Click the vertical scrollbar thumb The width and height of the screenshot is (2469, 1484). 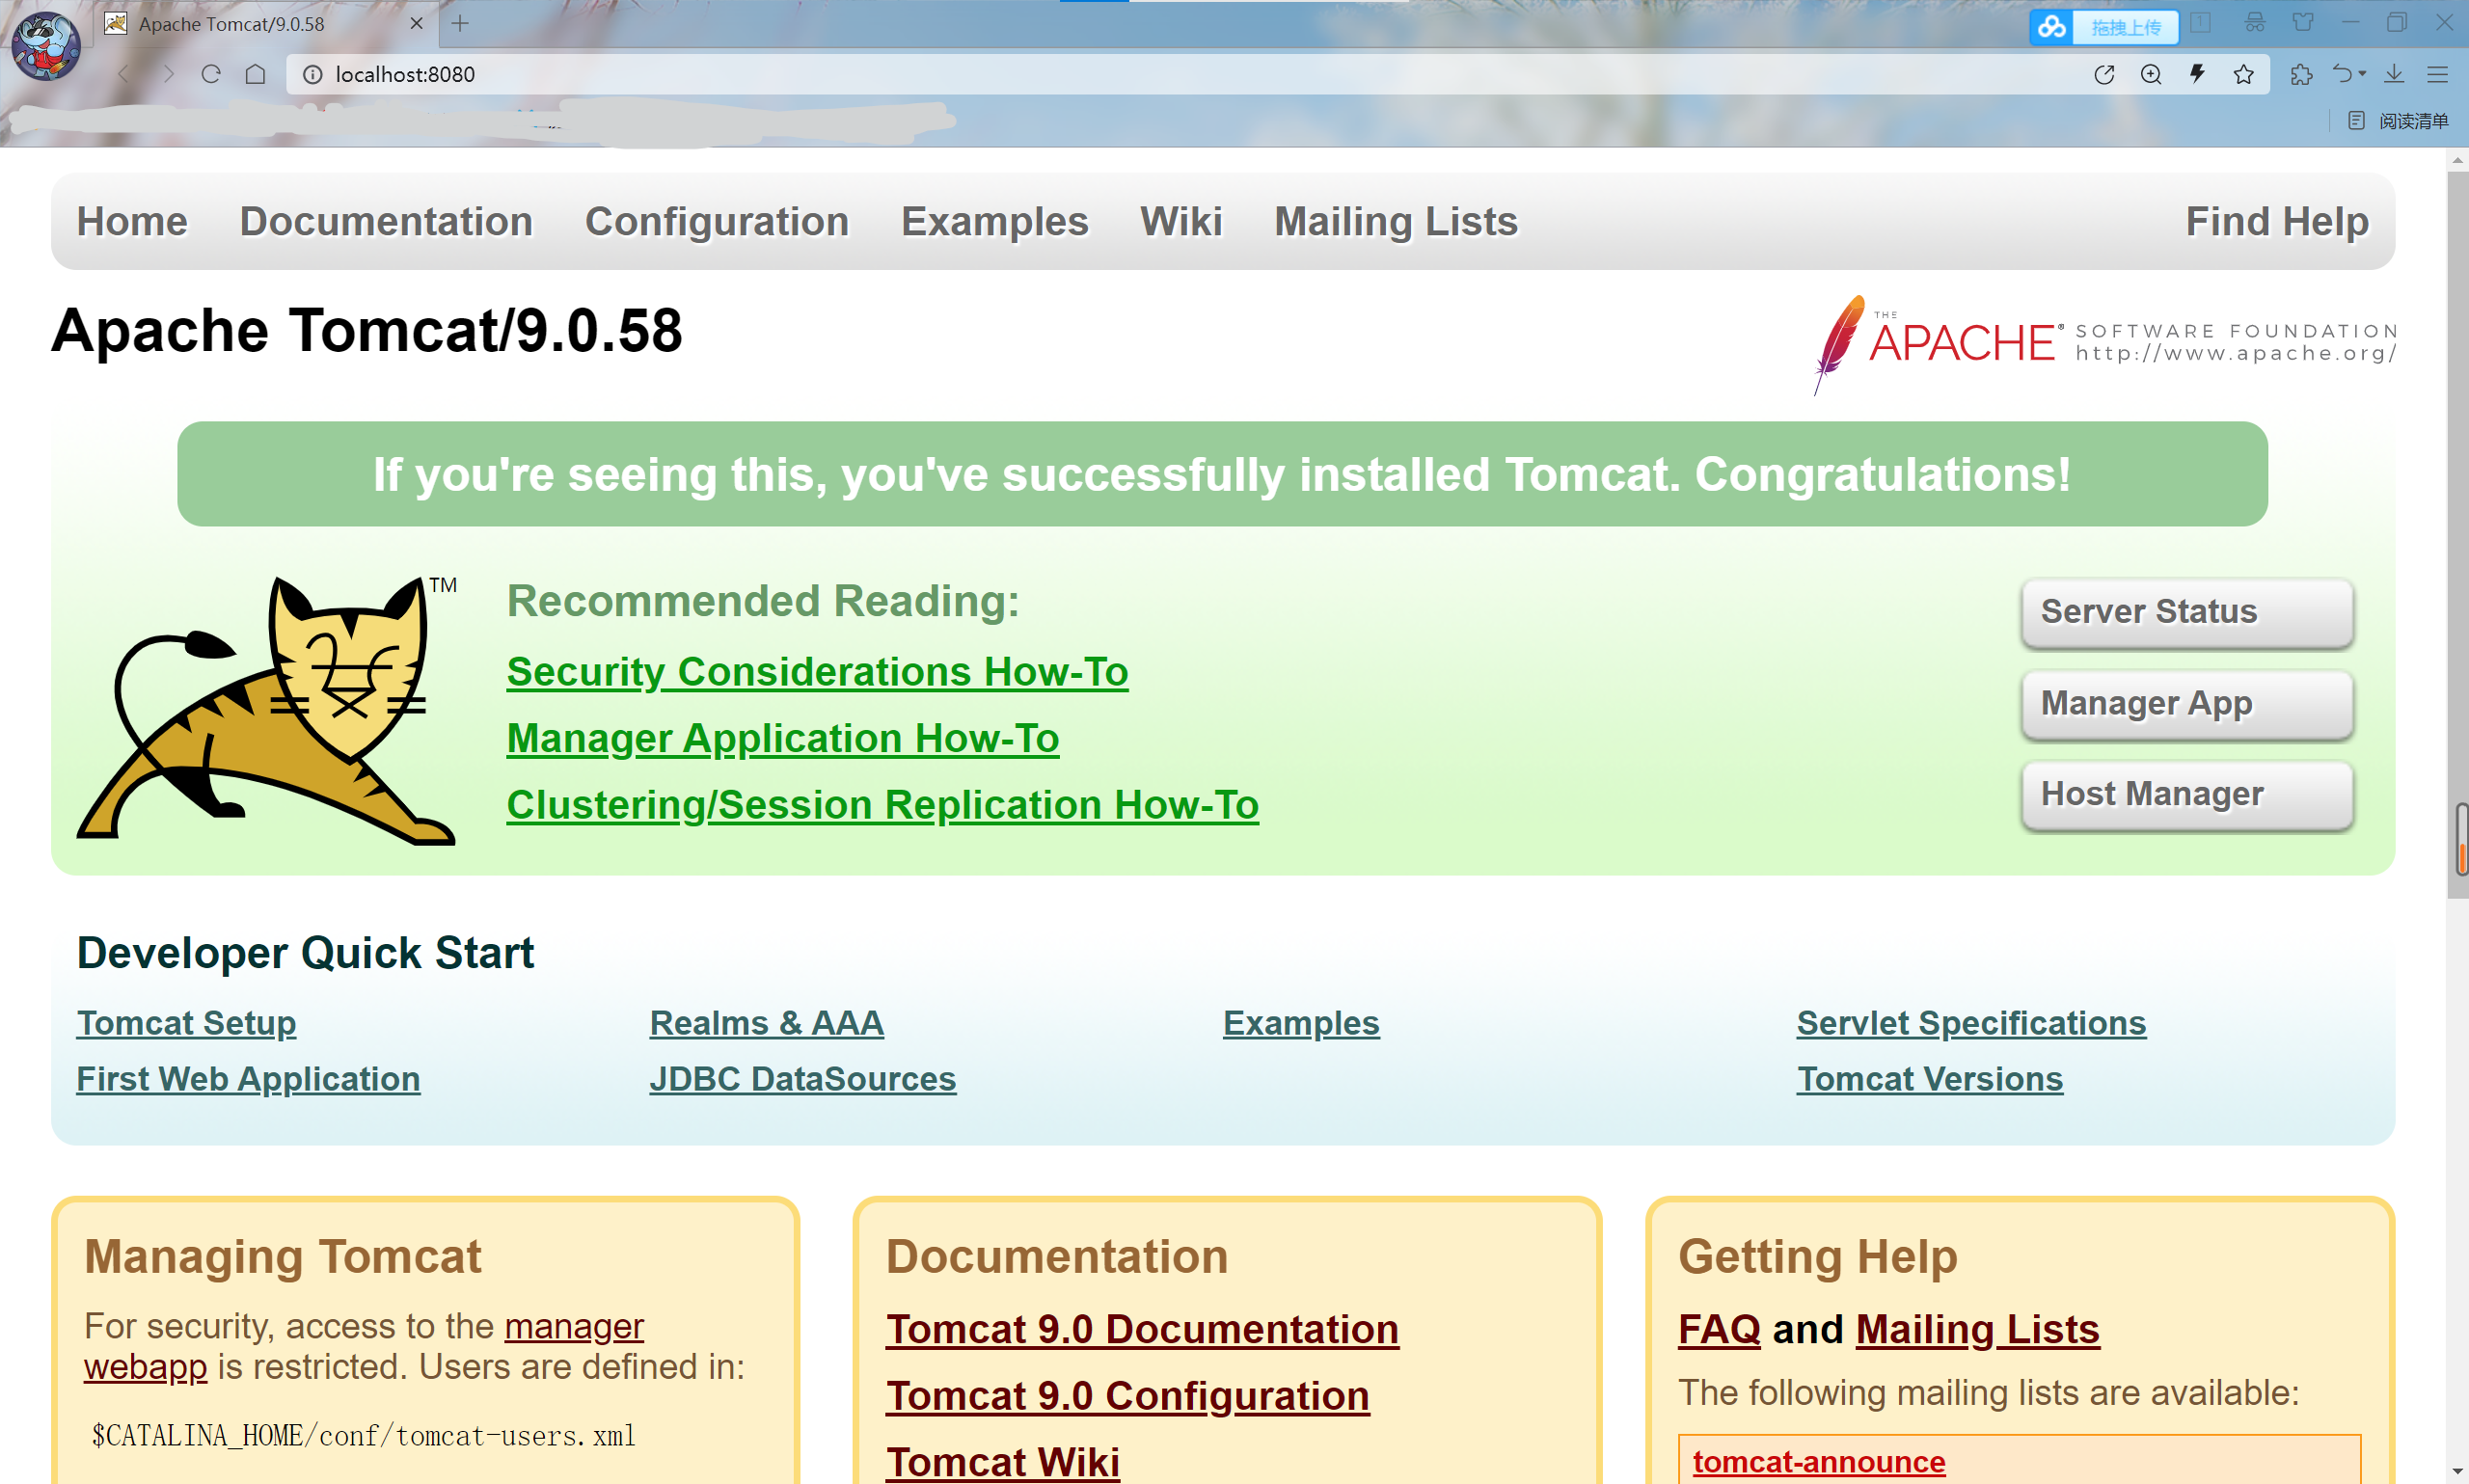2457,535
